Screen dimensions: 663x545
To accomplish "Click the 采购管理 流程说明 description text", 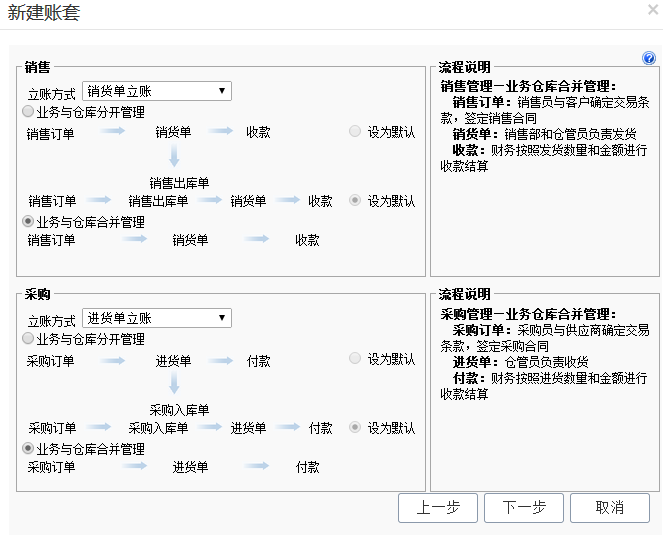I will [x=545, y=354].
